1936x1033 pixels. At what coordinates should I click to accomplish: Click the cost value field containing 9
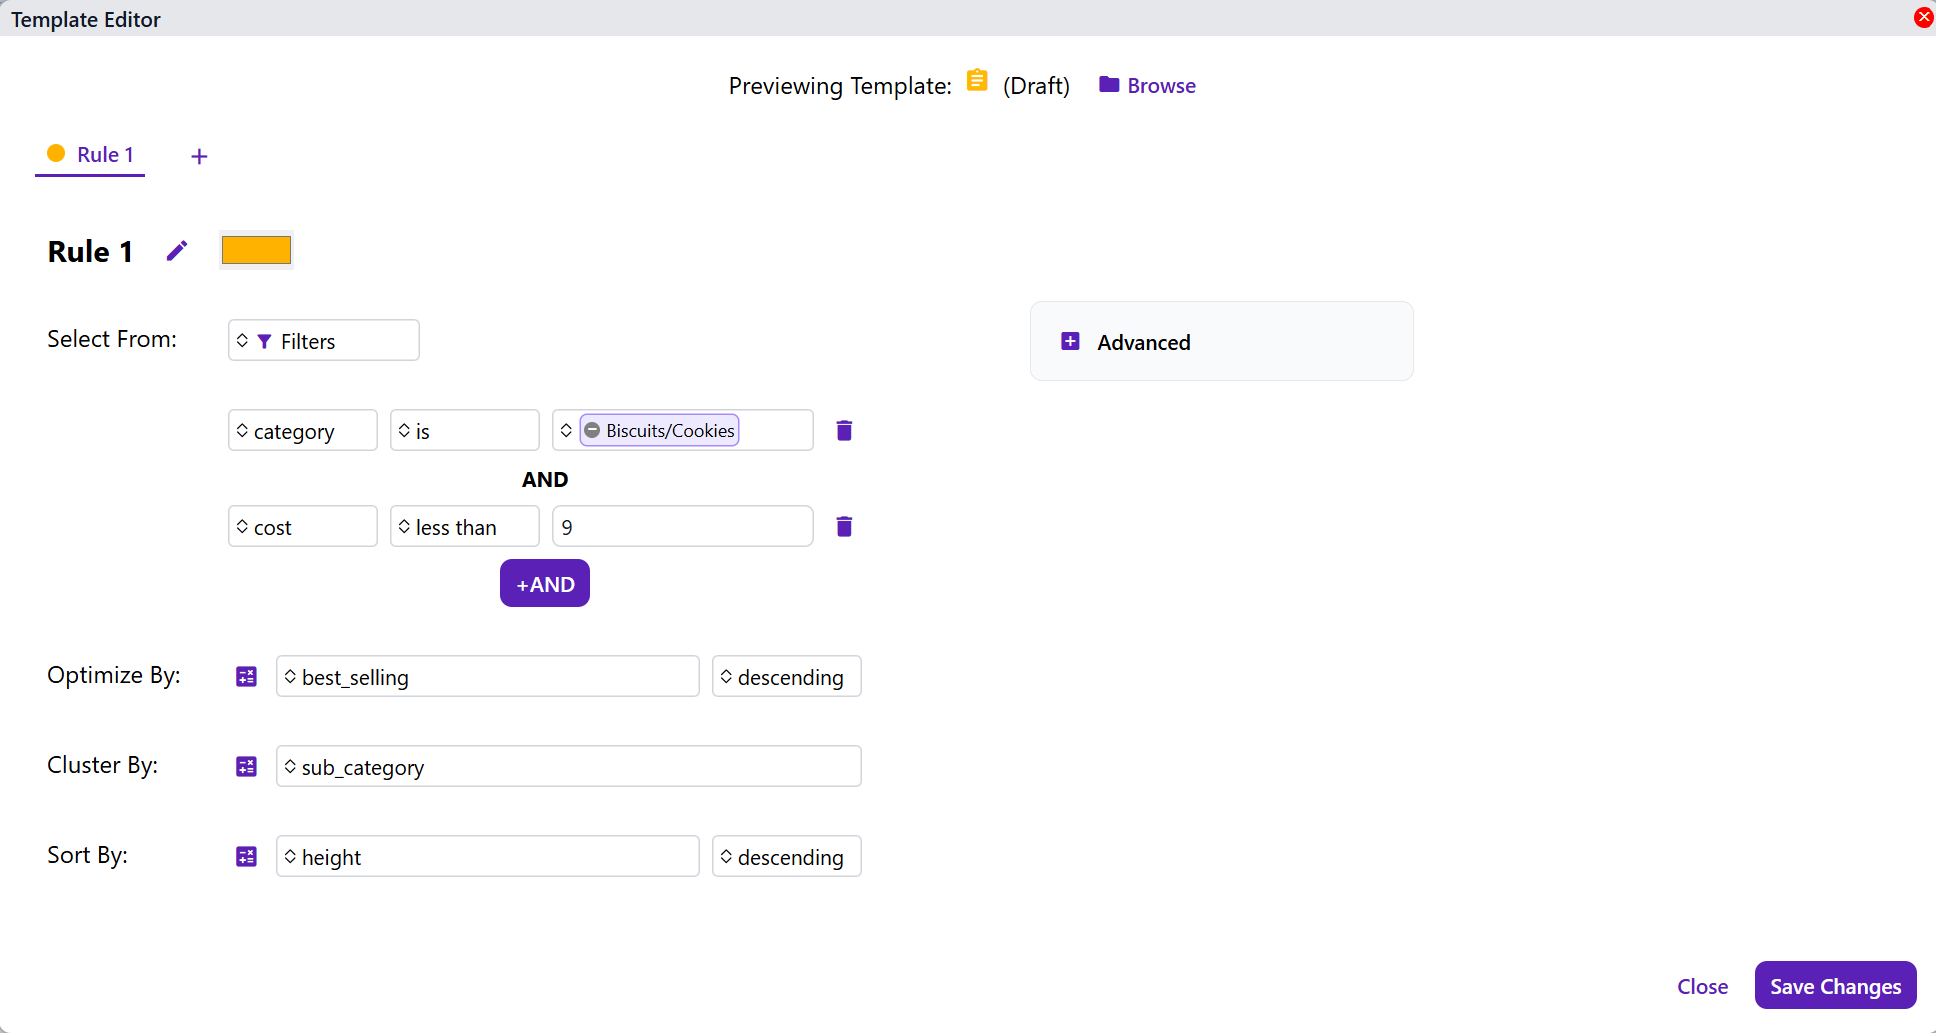[x=683, y=527]
